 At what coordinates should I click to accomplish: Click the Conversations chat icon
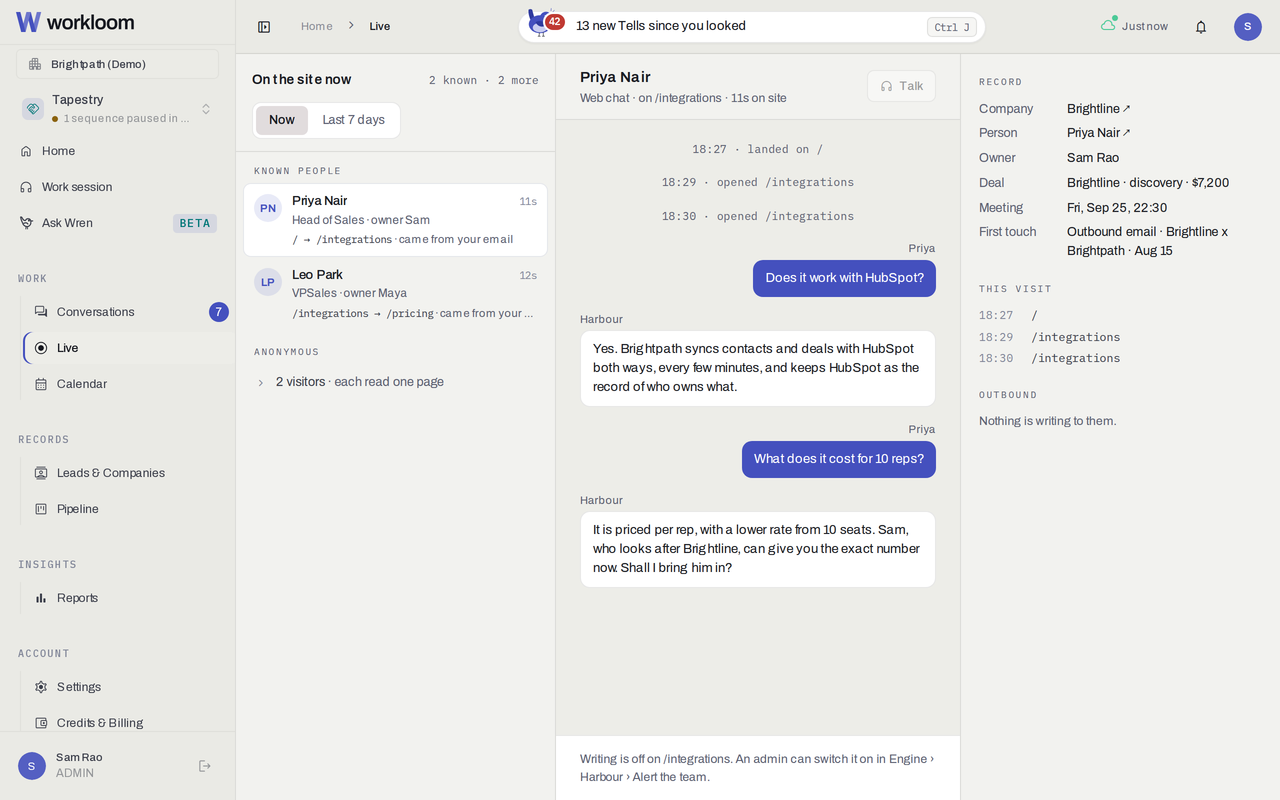(x=41, y=312)
